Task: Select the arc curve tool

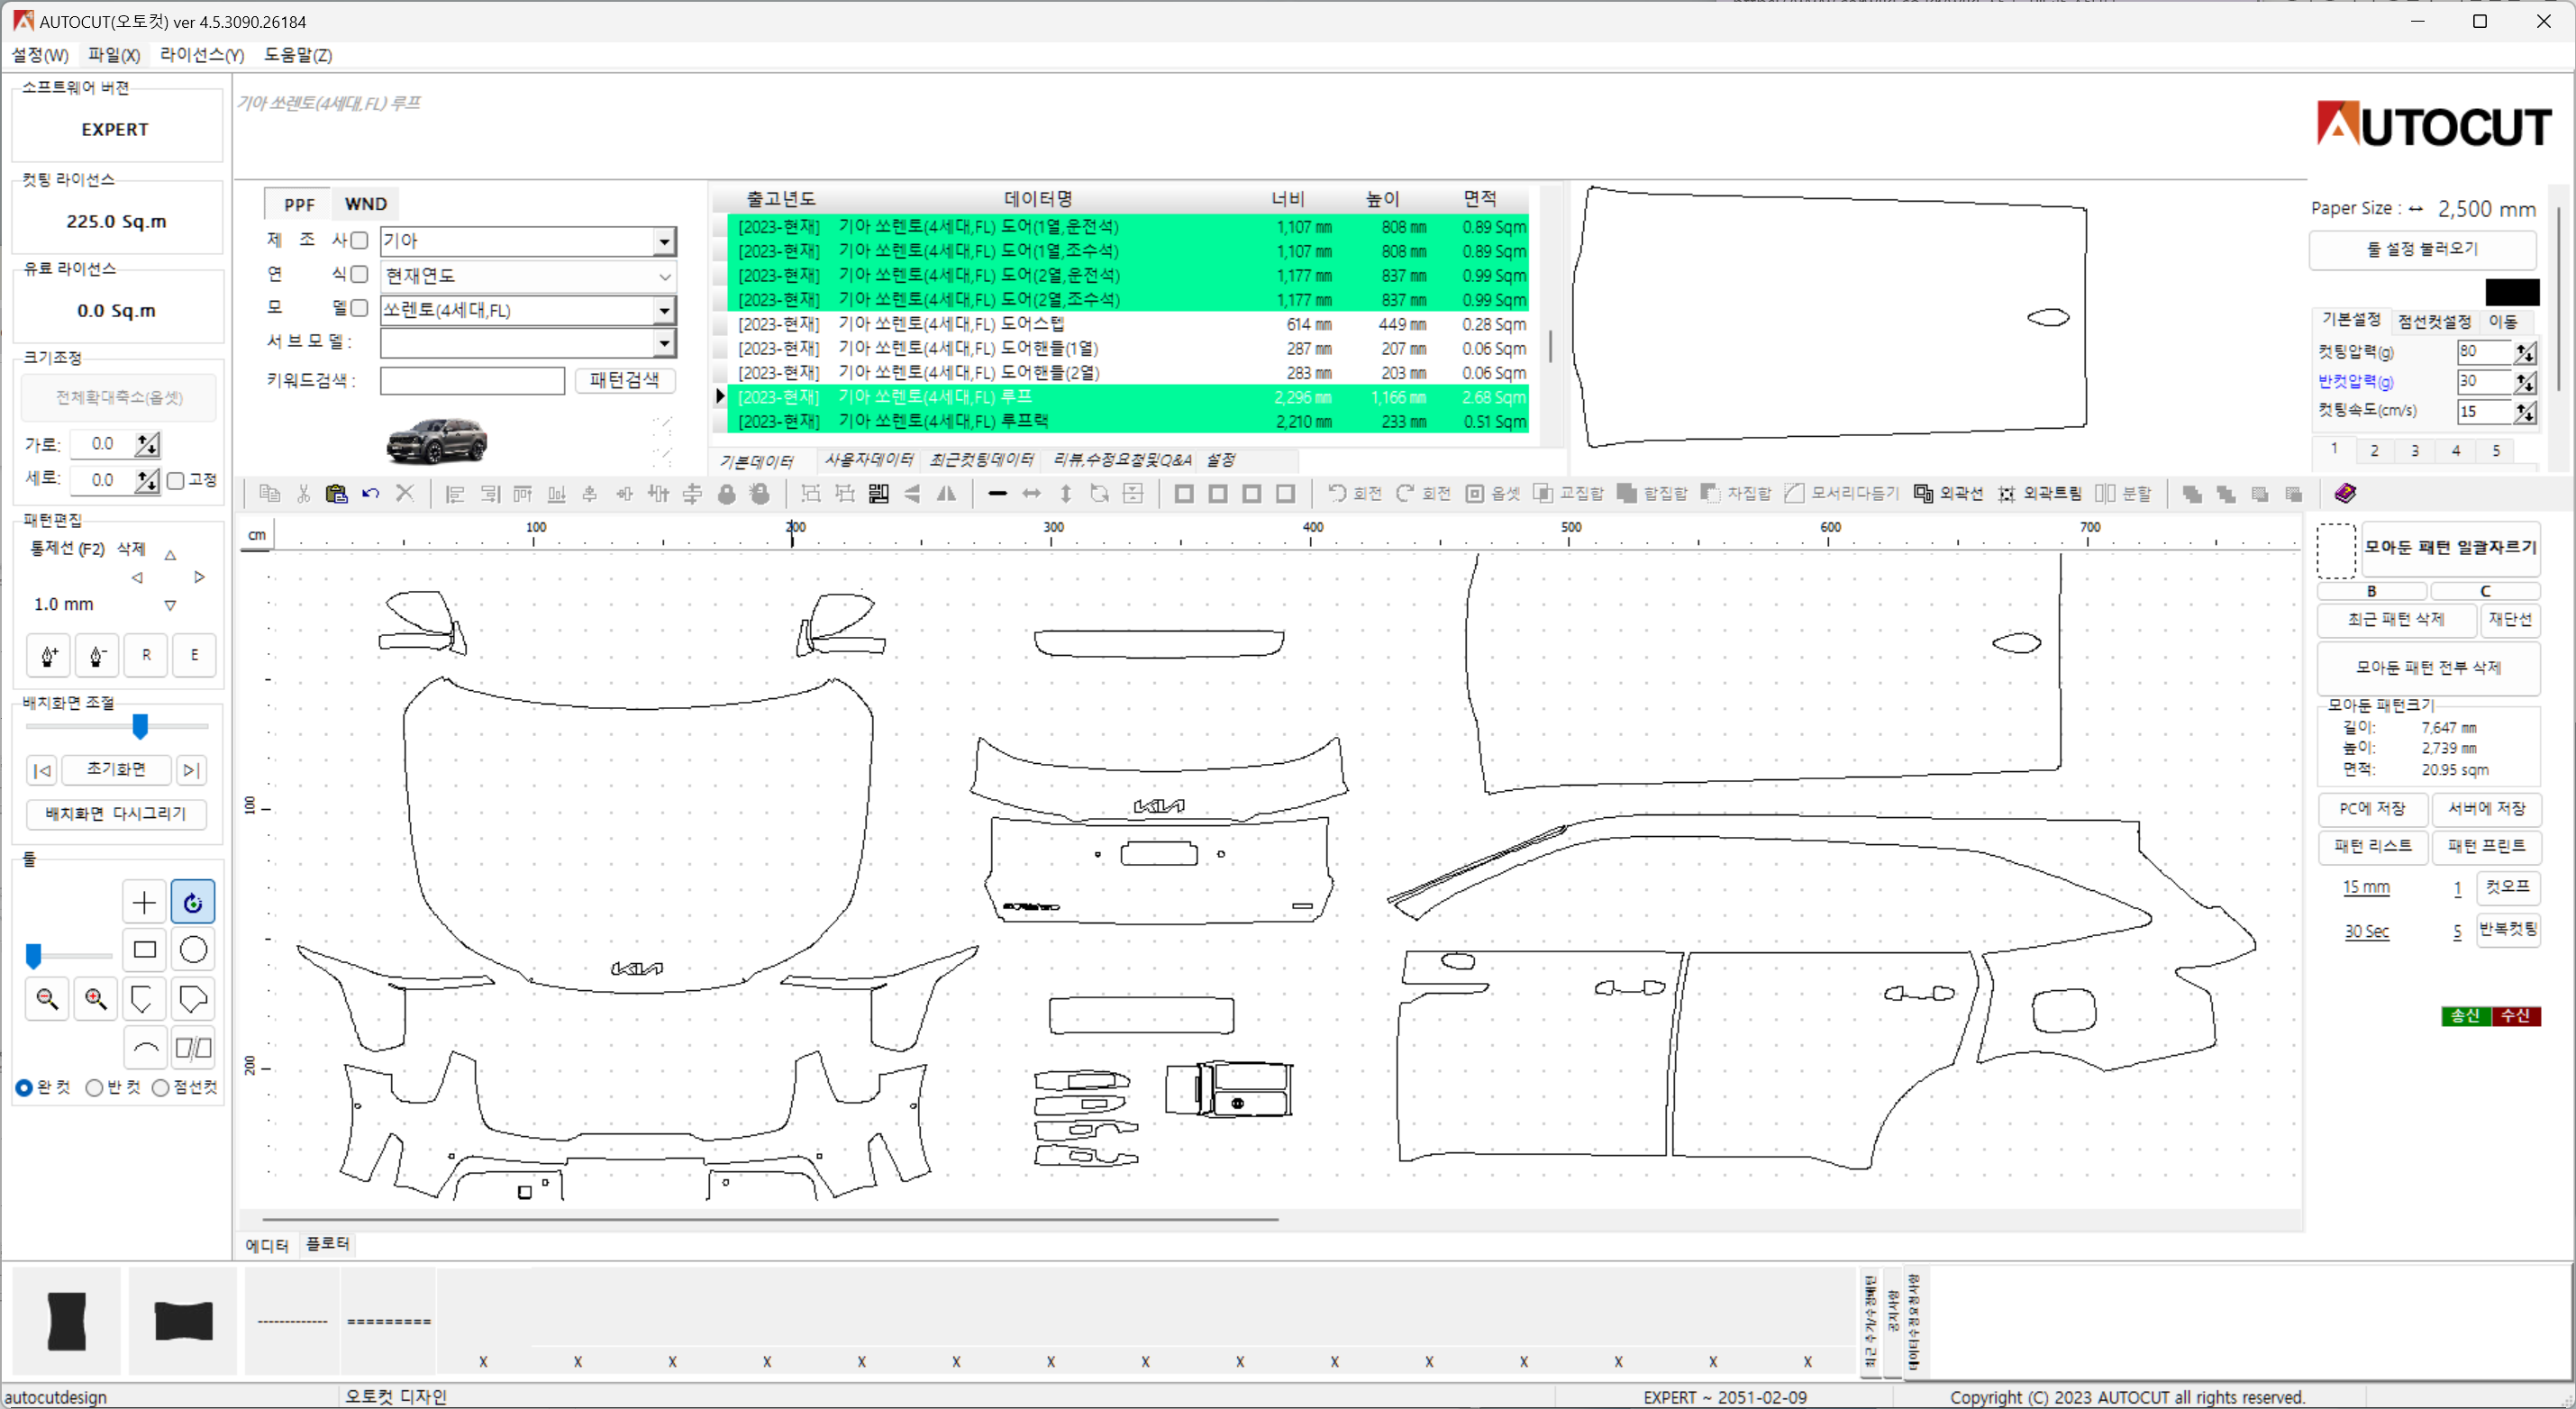Action: [x=144, y=1047]
